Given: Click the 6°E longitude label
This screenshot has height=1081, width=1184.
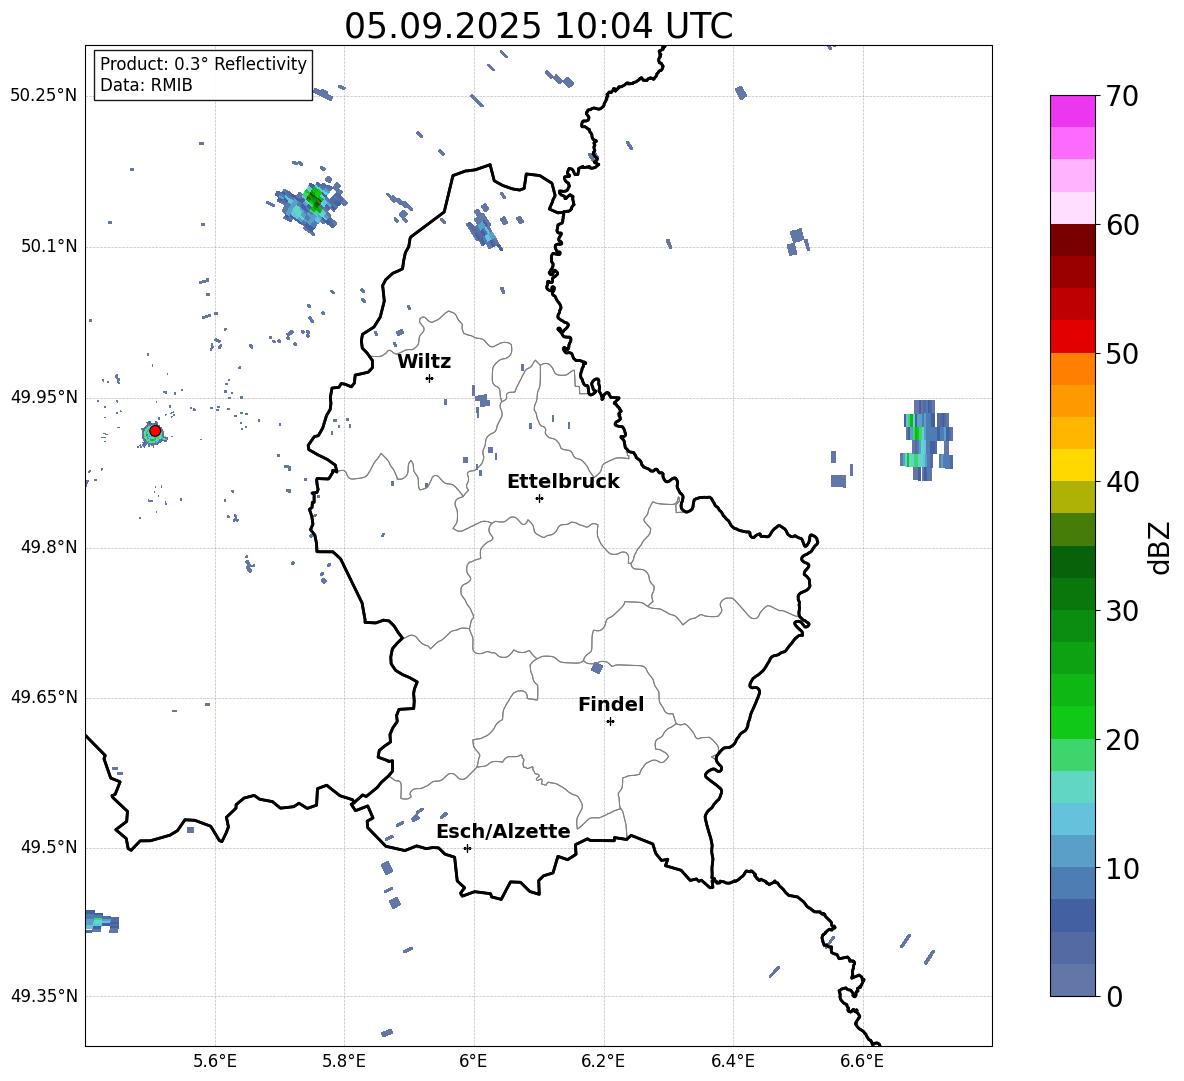Looking at the screenshot, I should click(x=473, y=1061).
